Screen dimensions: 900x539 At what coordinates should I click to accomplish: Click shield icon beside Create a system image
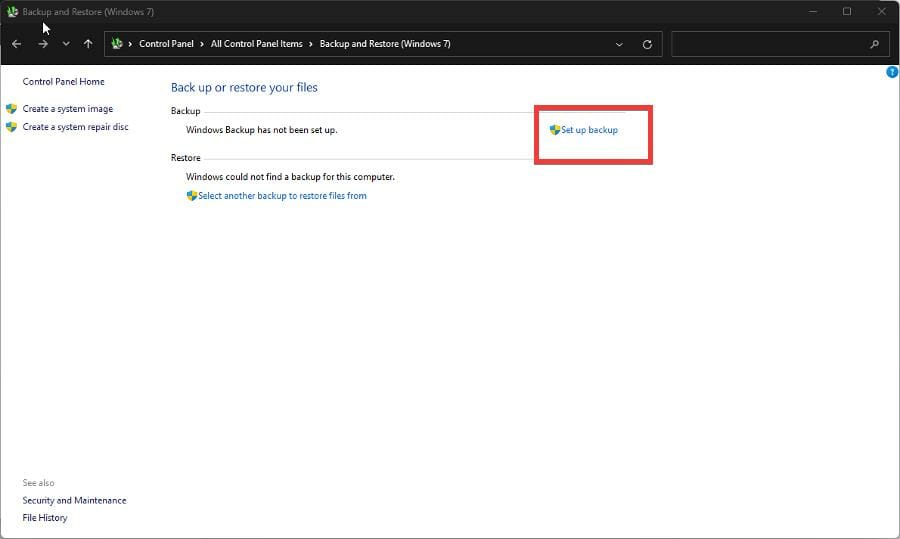point(11,108)
